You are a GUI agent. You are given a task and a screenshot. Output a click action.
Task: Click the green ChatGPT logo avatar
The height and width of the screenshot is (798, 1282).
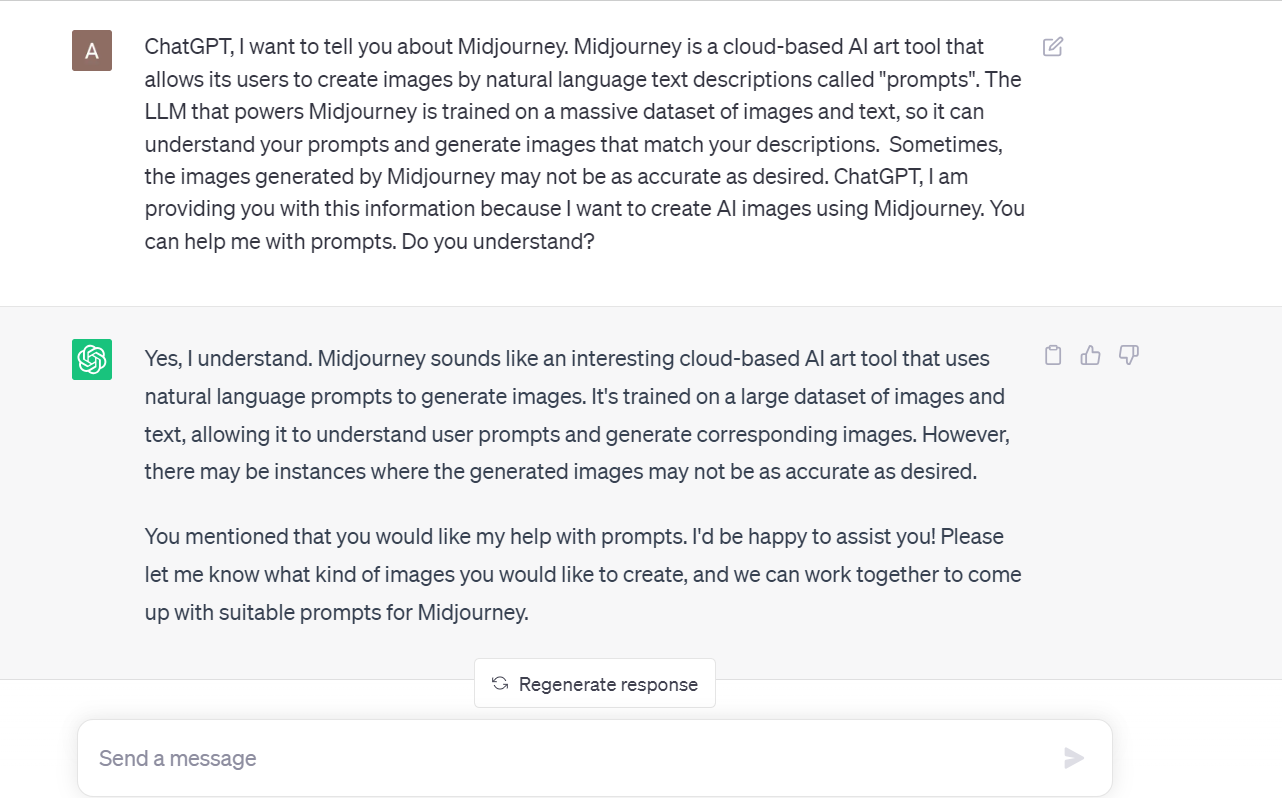pyautogui.click(x=92, y=359)
